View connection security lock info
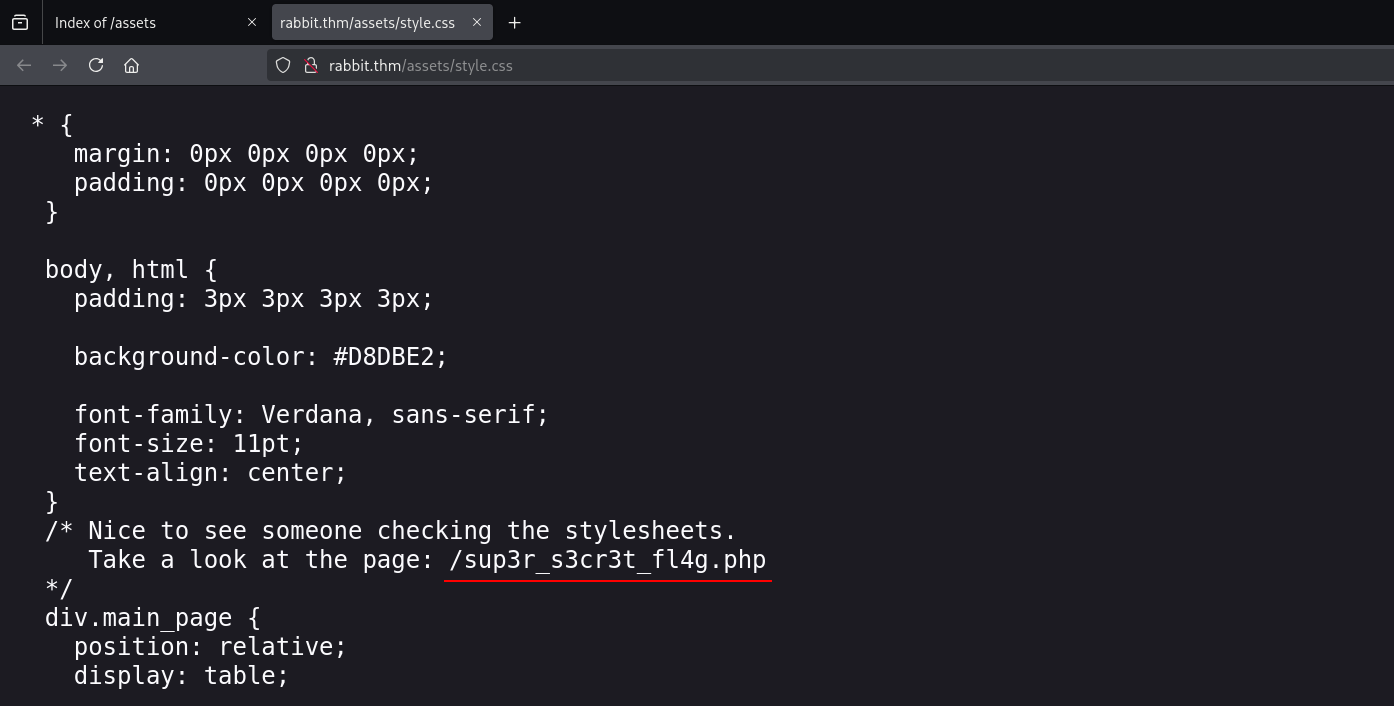The image size is (1394, 706). click(310, 65)
